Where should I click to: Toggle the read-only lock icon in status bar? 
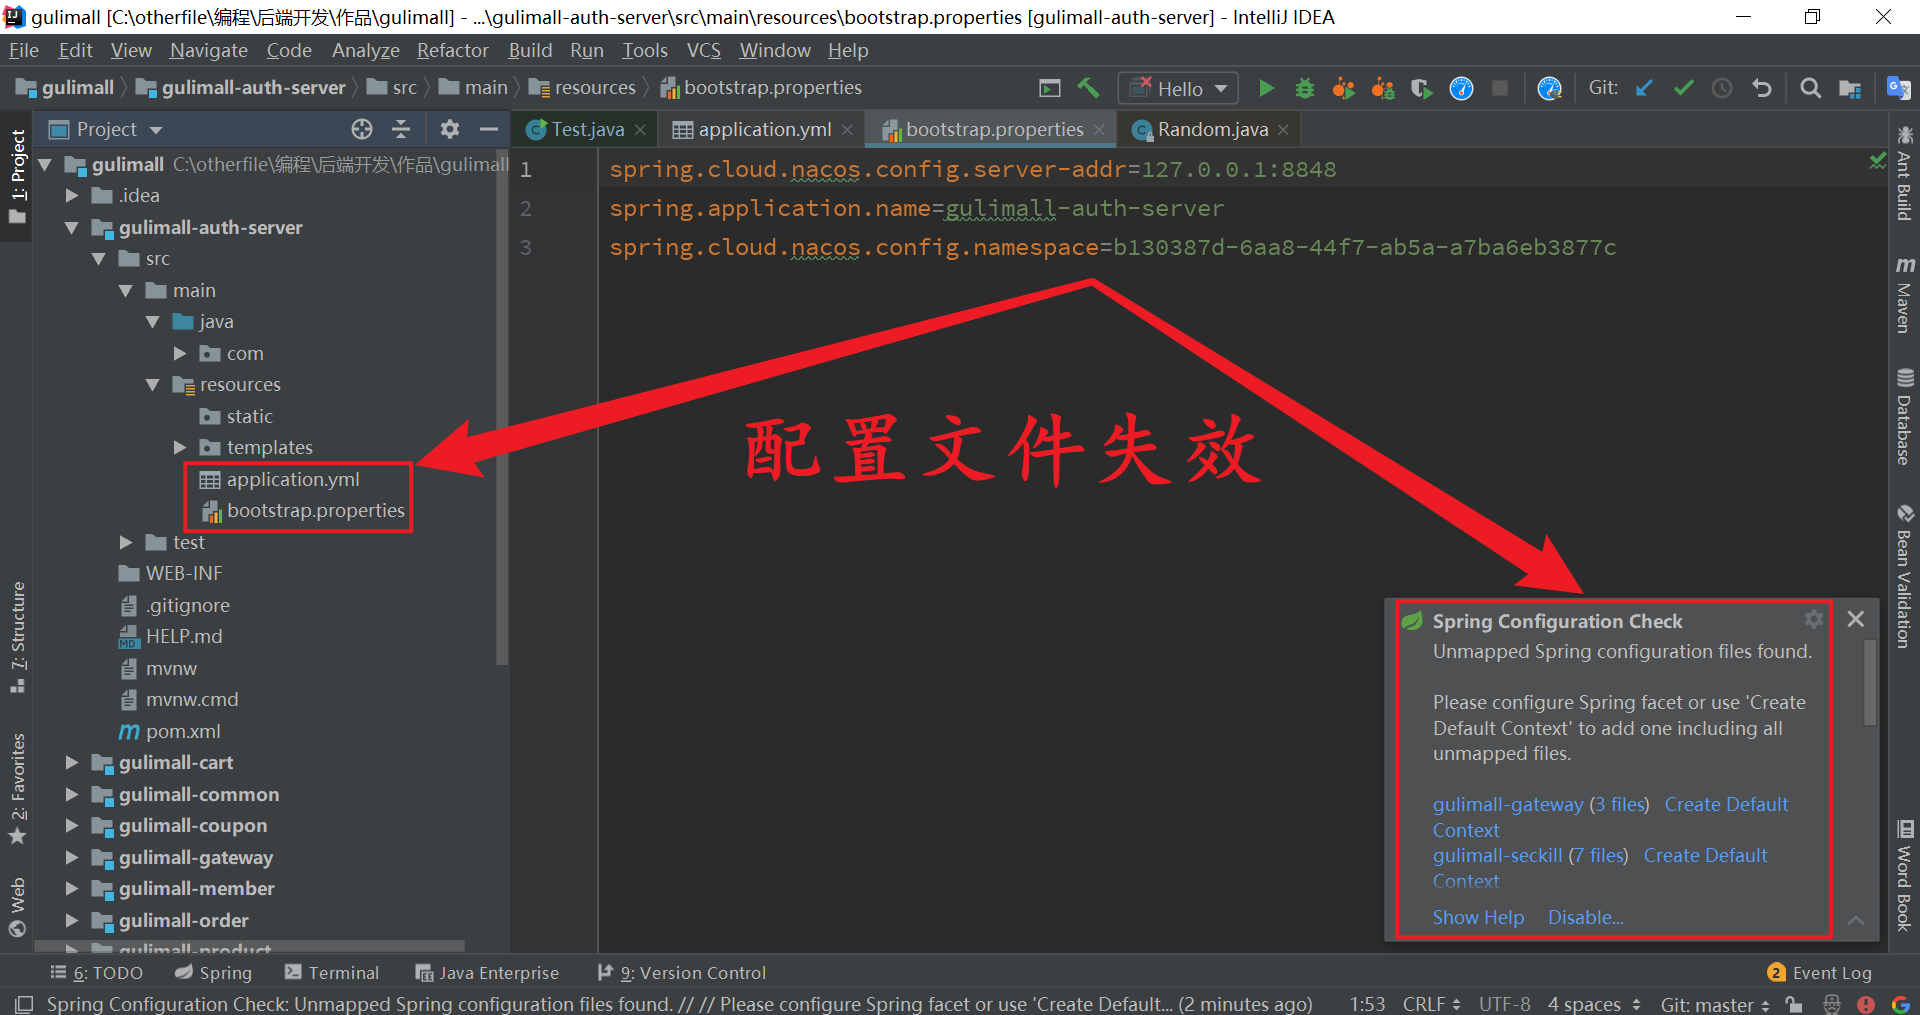[1794, 1004]
